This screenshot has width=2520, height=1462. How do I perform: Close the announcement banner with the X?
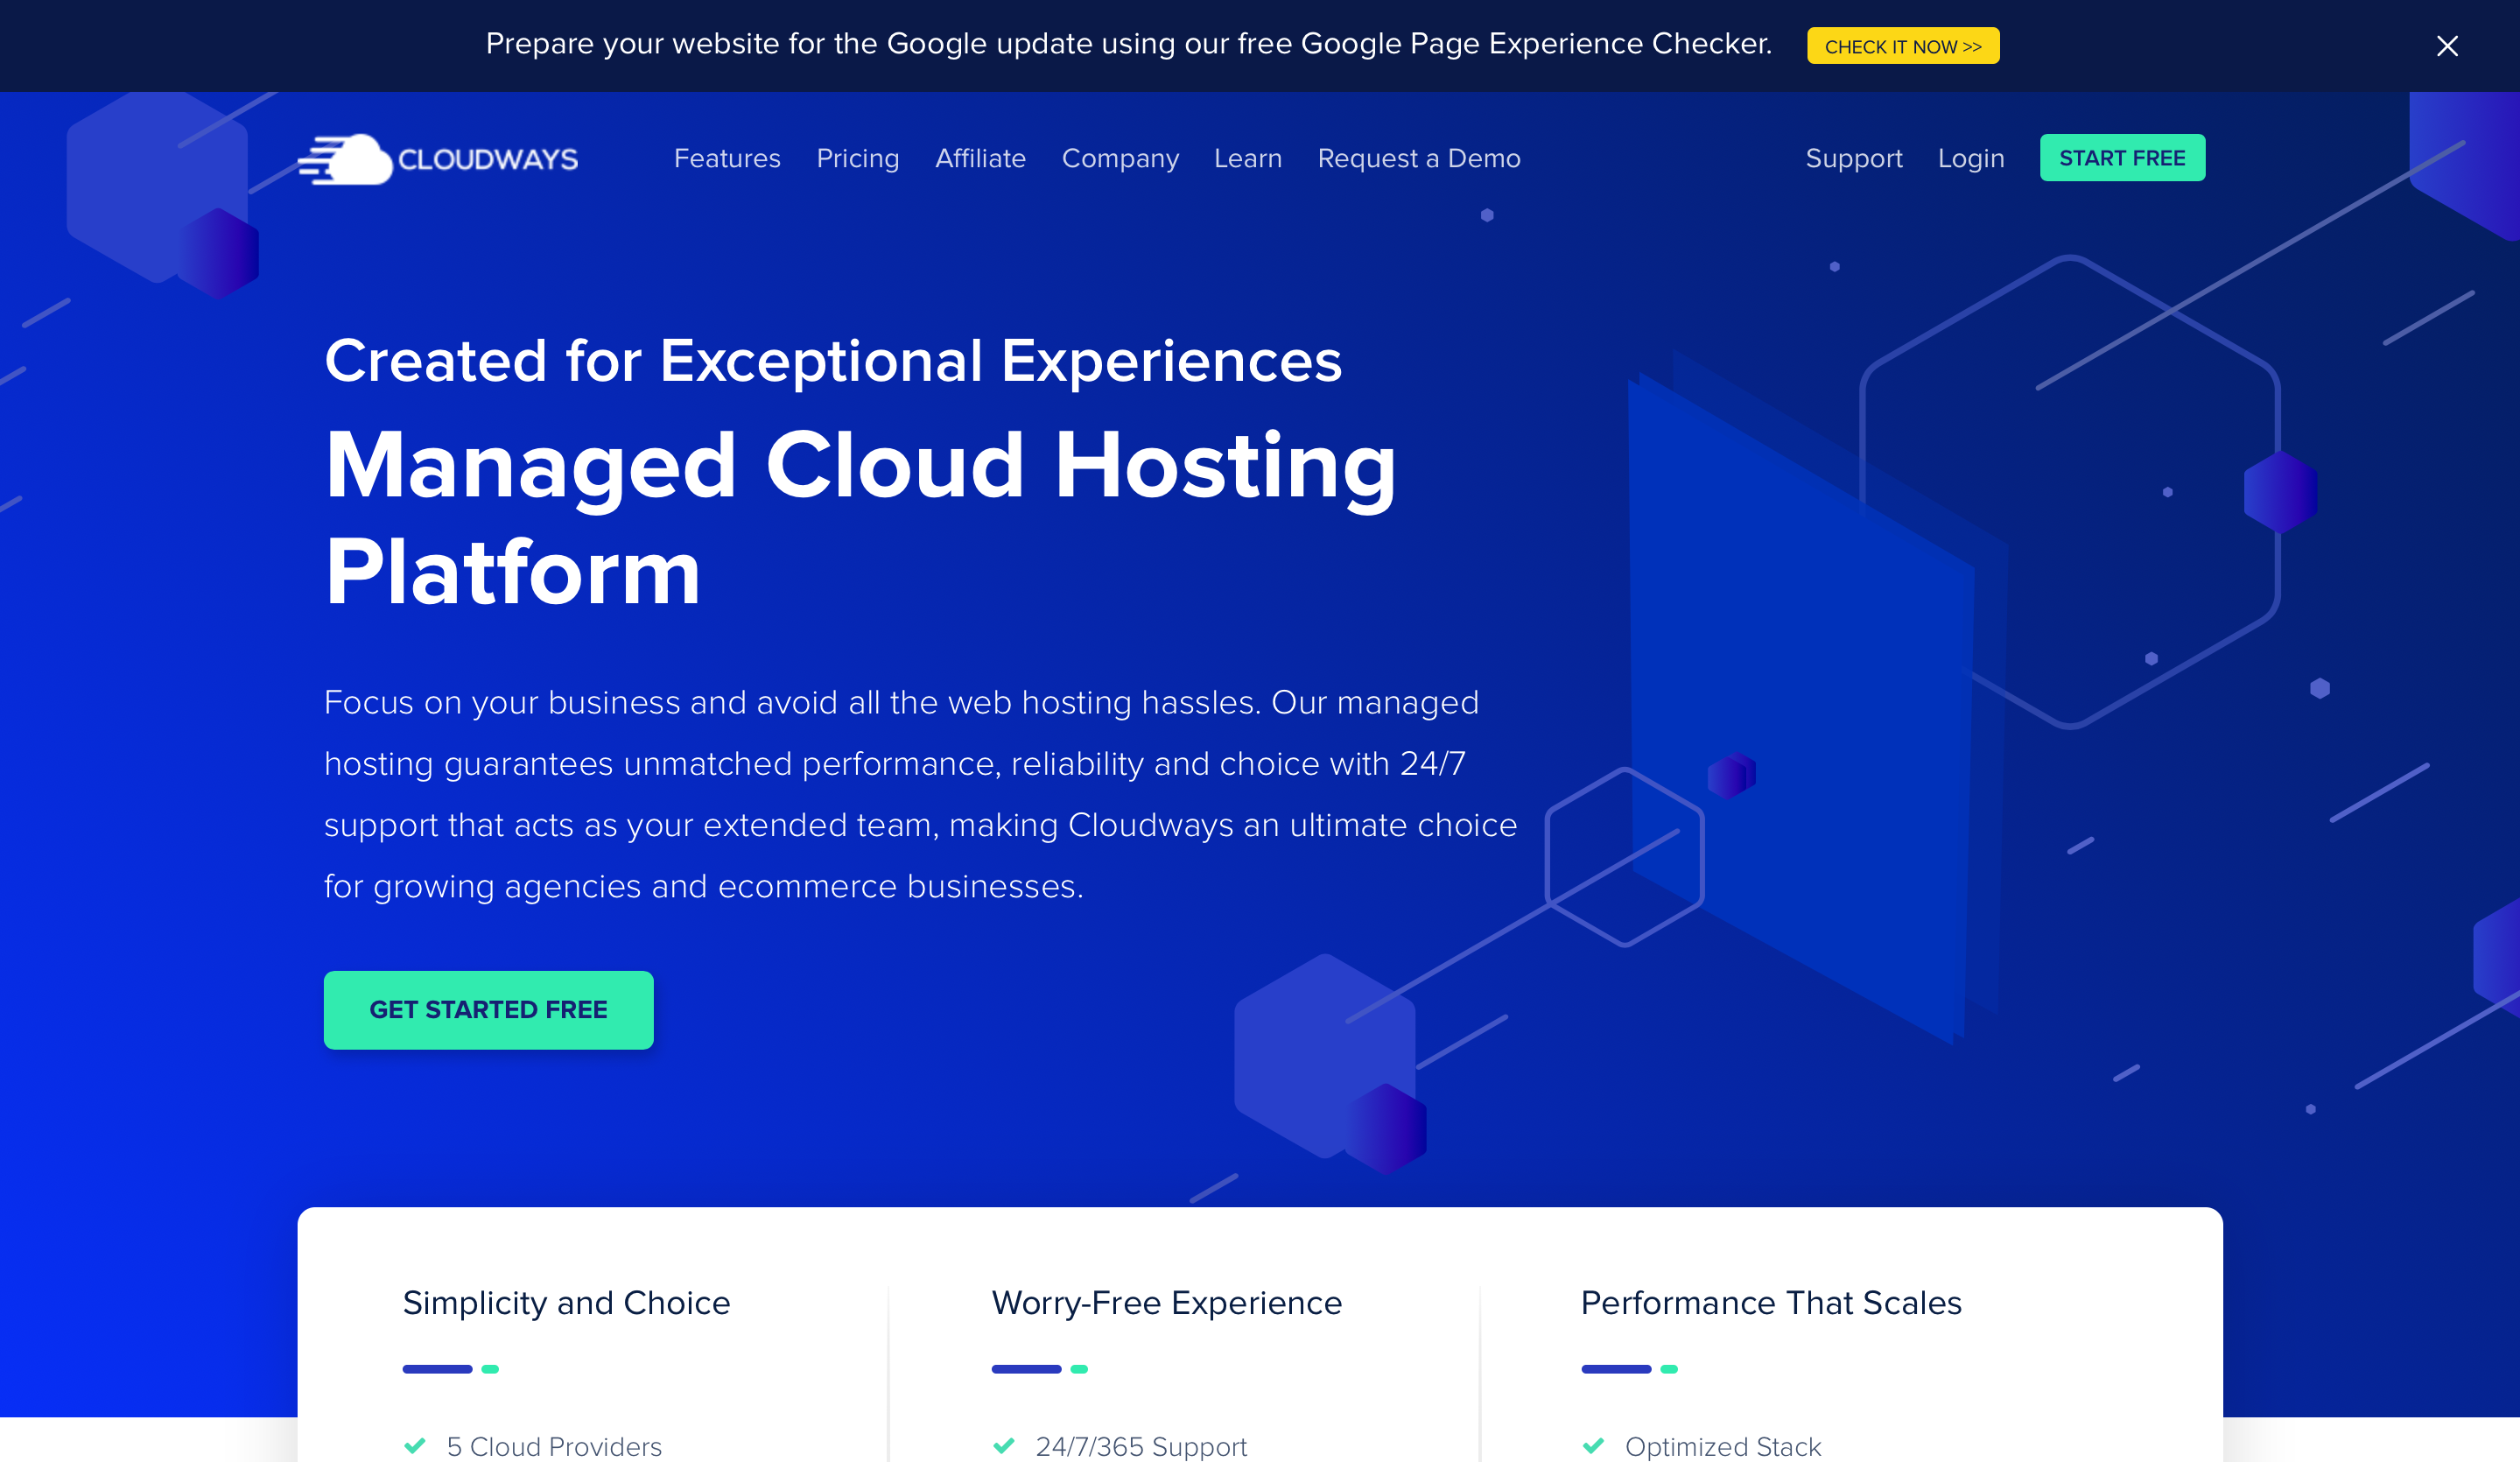coord(2446,46)
